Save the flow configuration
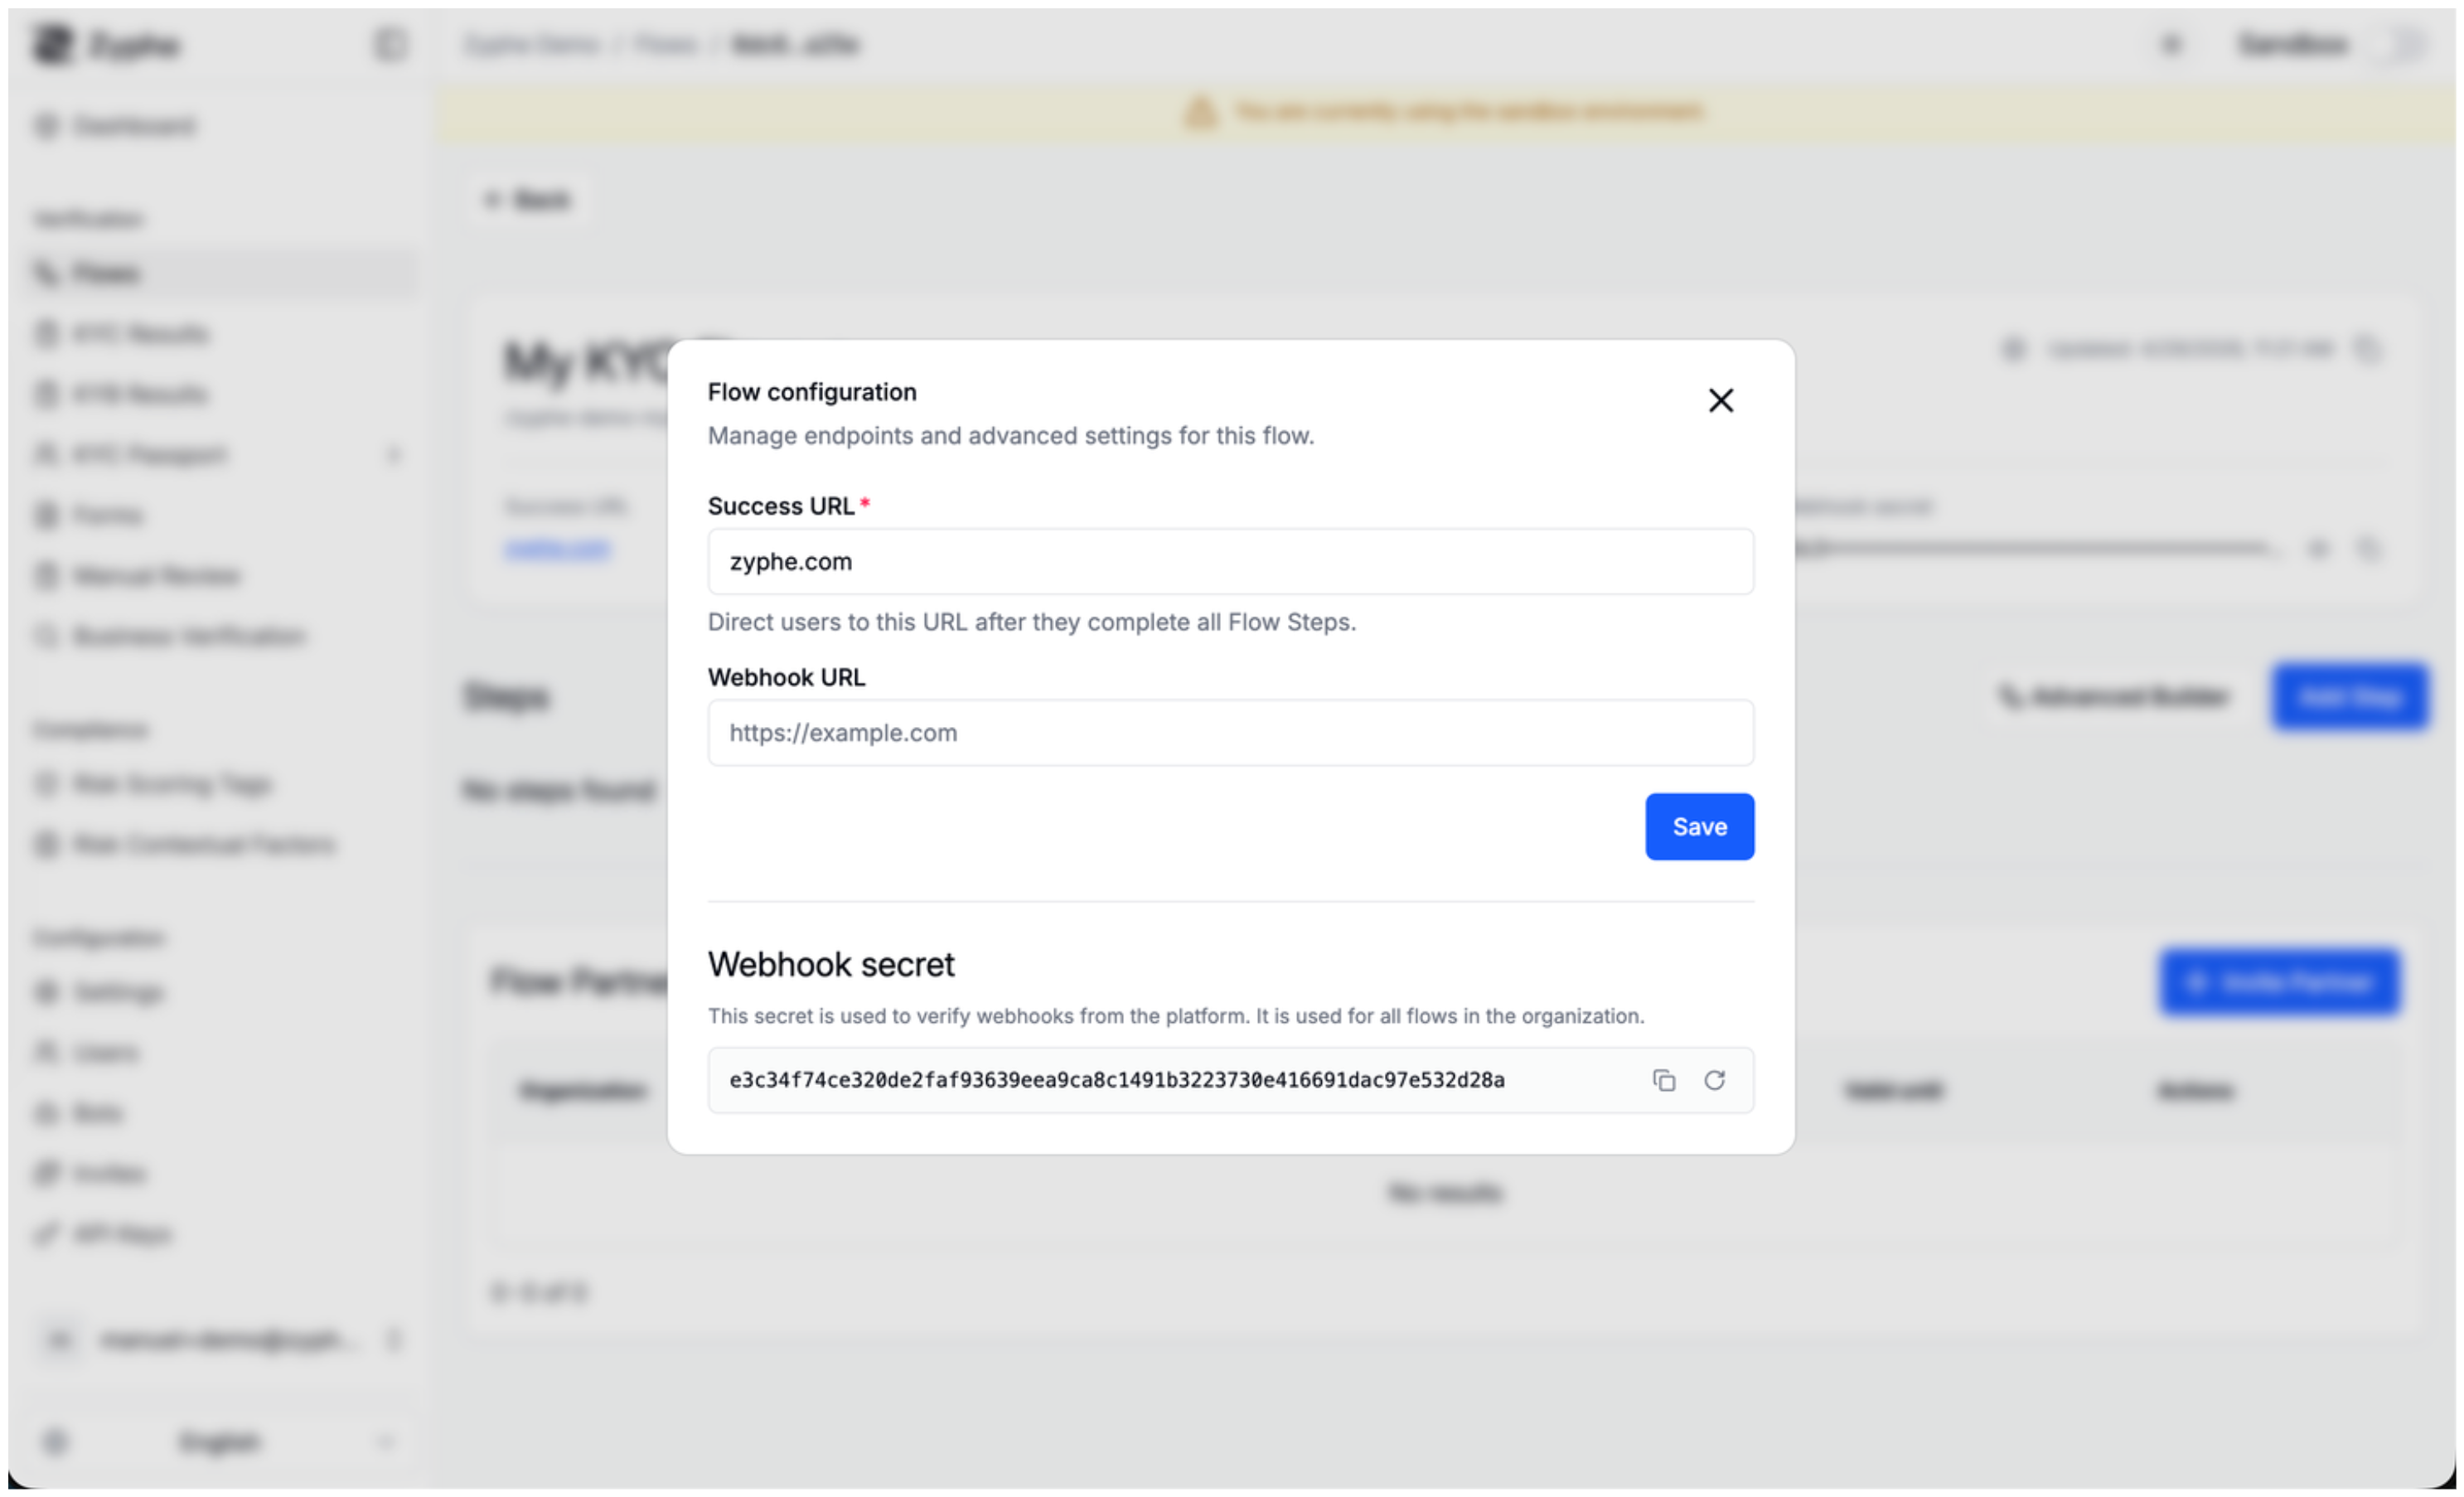This screenshot has width=2464, height=1497. point(1699,827)
